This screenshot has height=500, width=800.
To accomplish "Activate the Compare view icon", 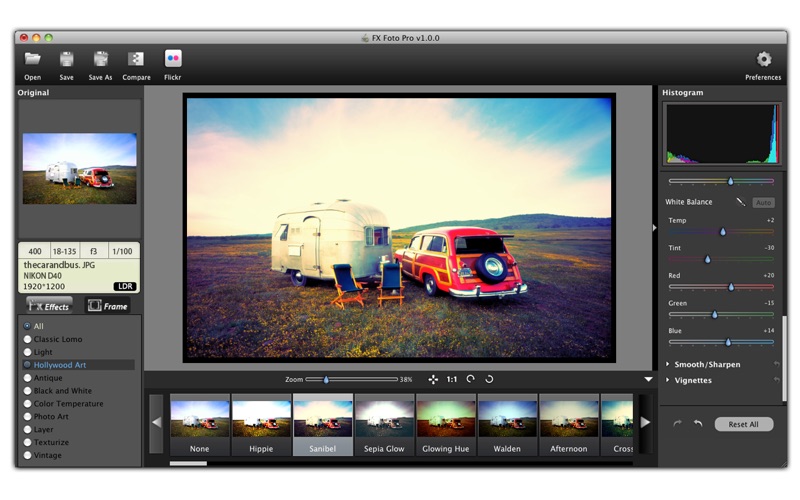I will coord(136,59).
